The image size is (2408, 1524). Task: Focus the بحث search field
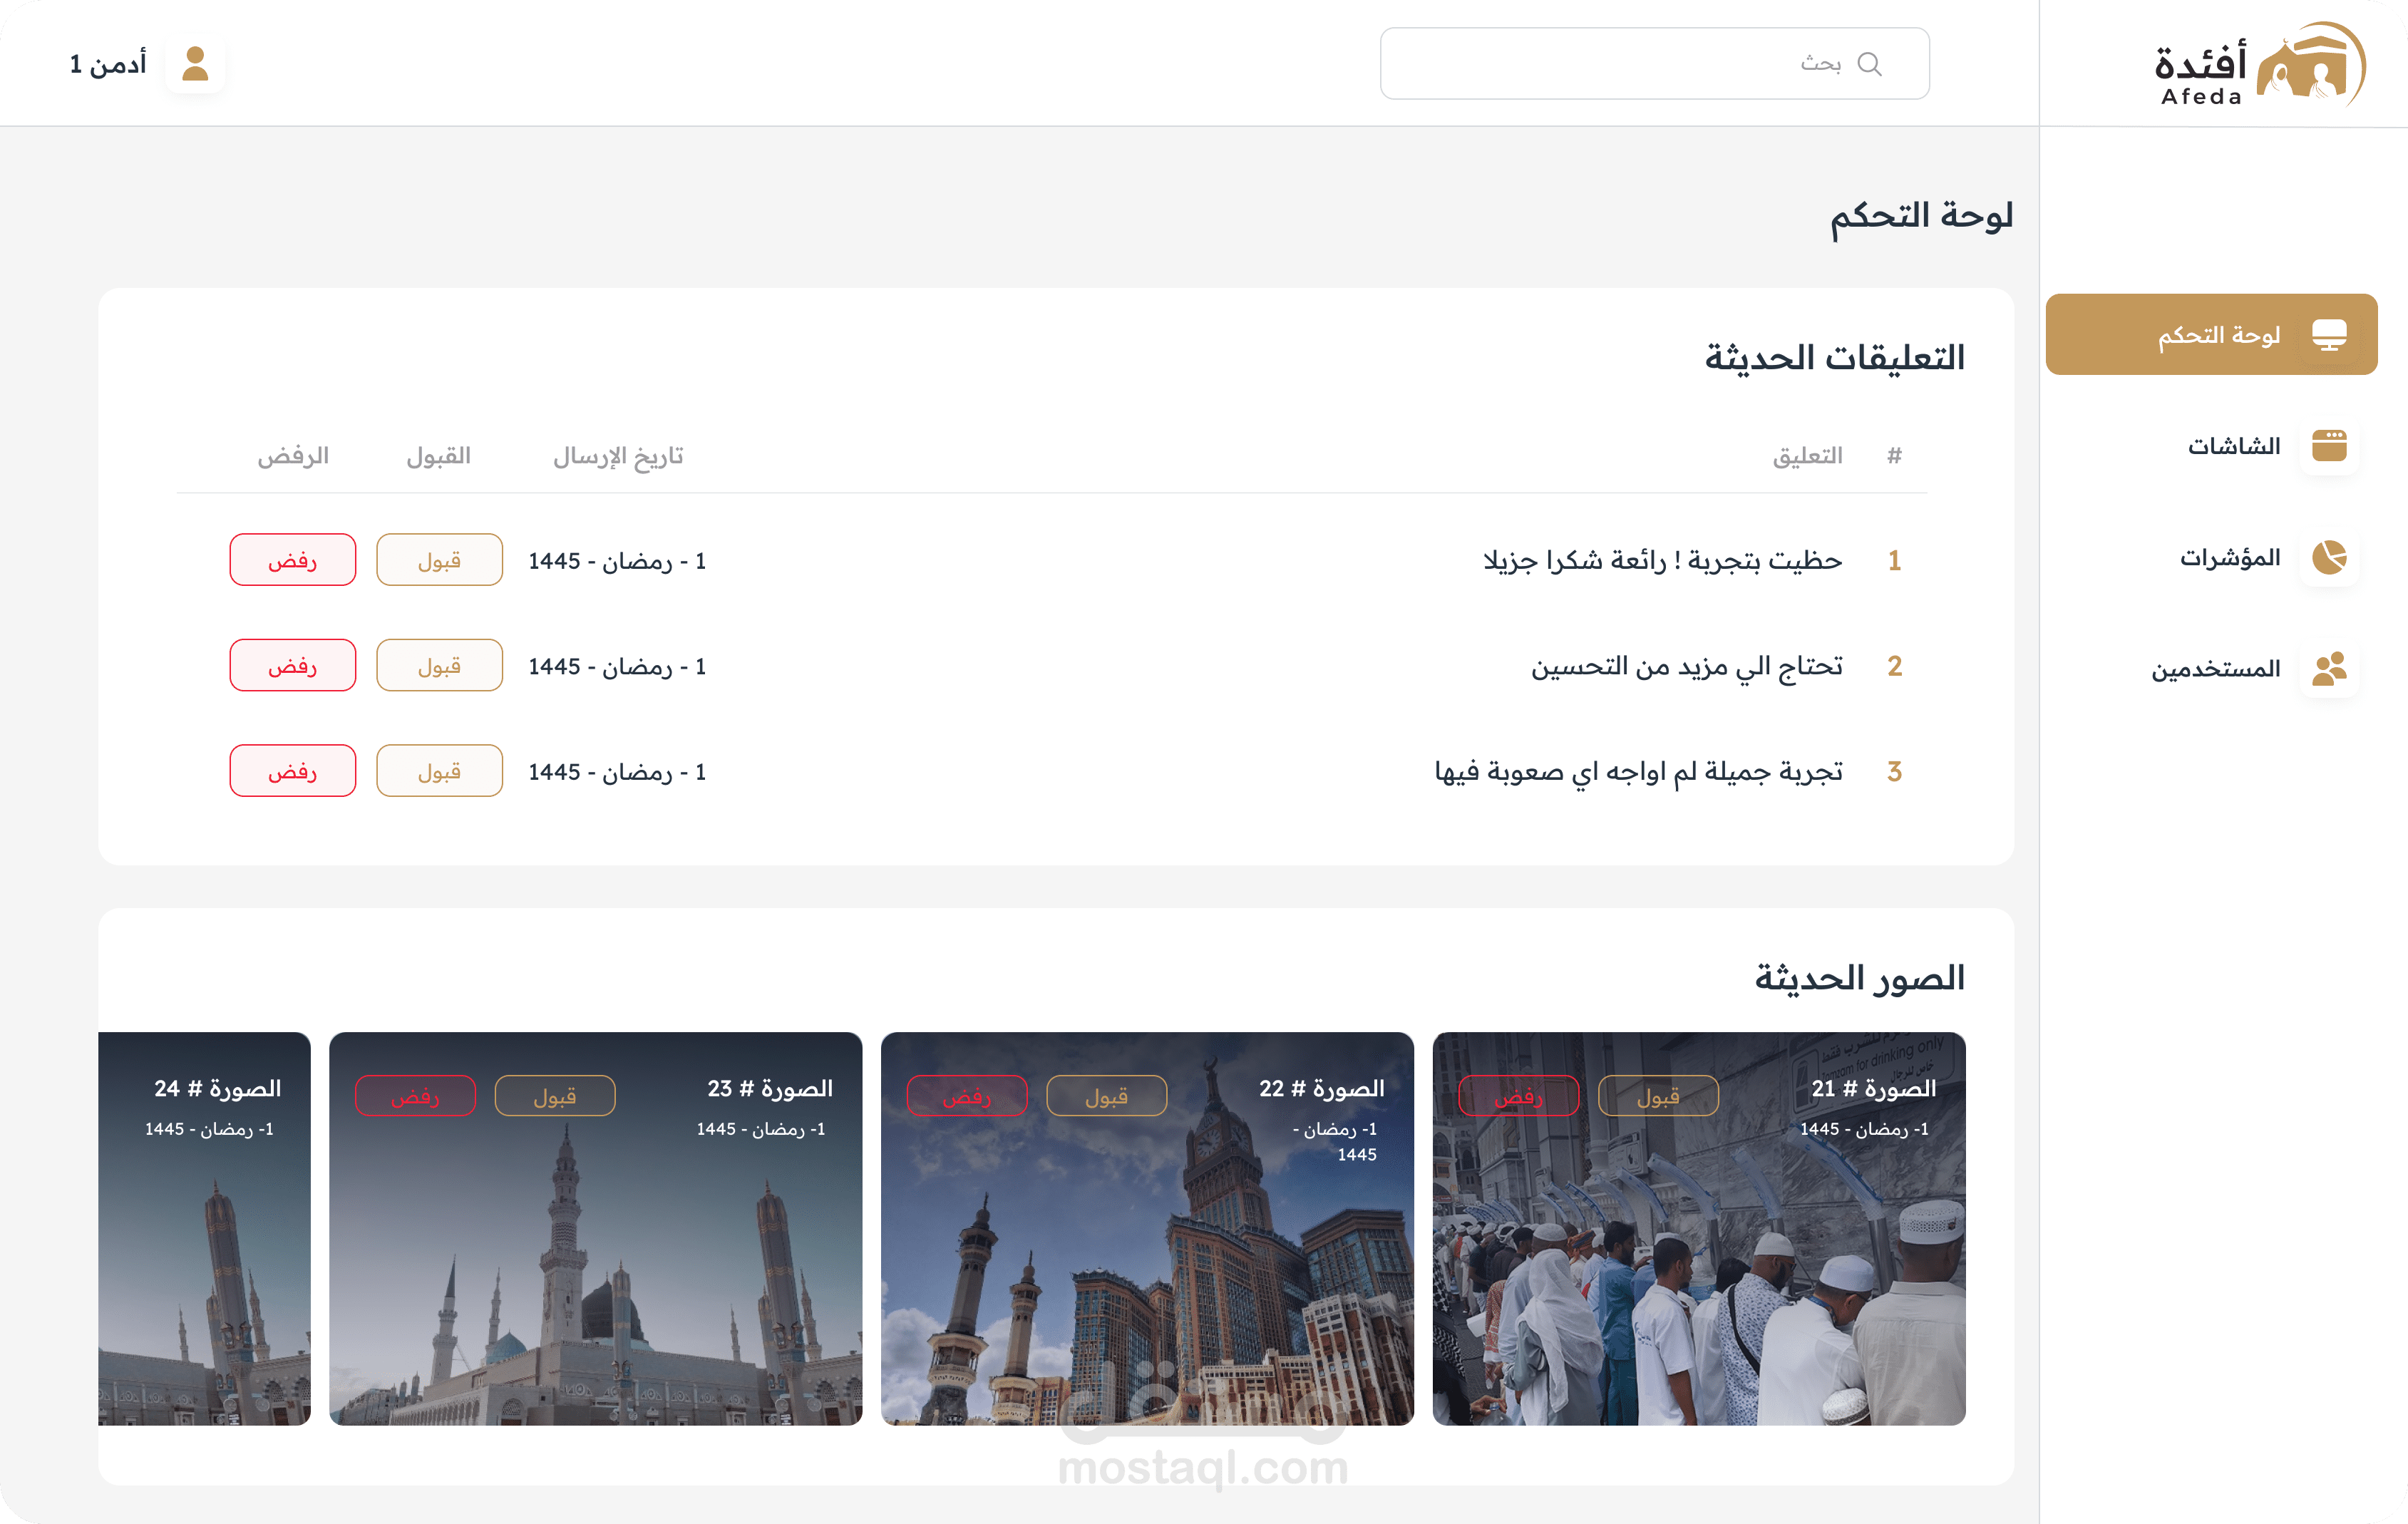coord(1654,63)
